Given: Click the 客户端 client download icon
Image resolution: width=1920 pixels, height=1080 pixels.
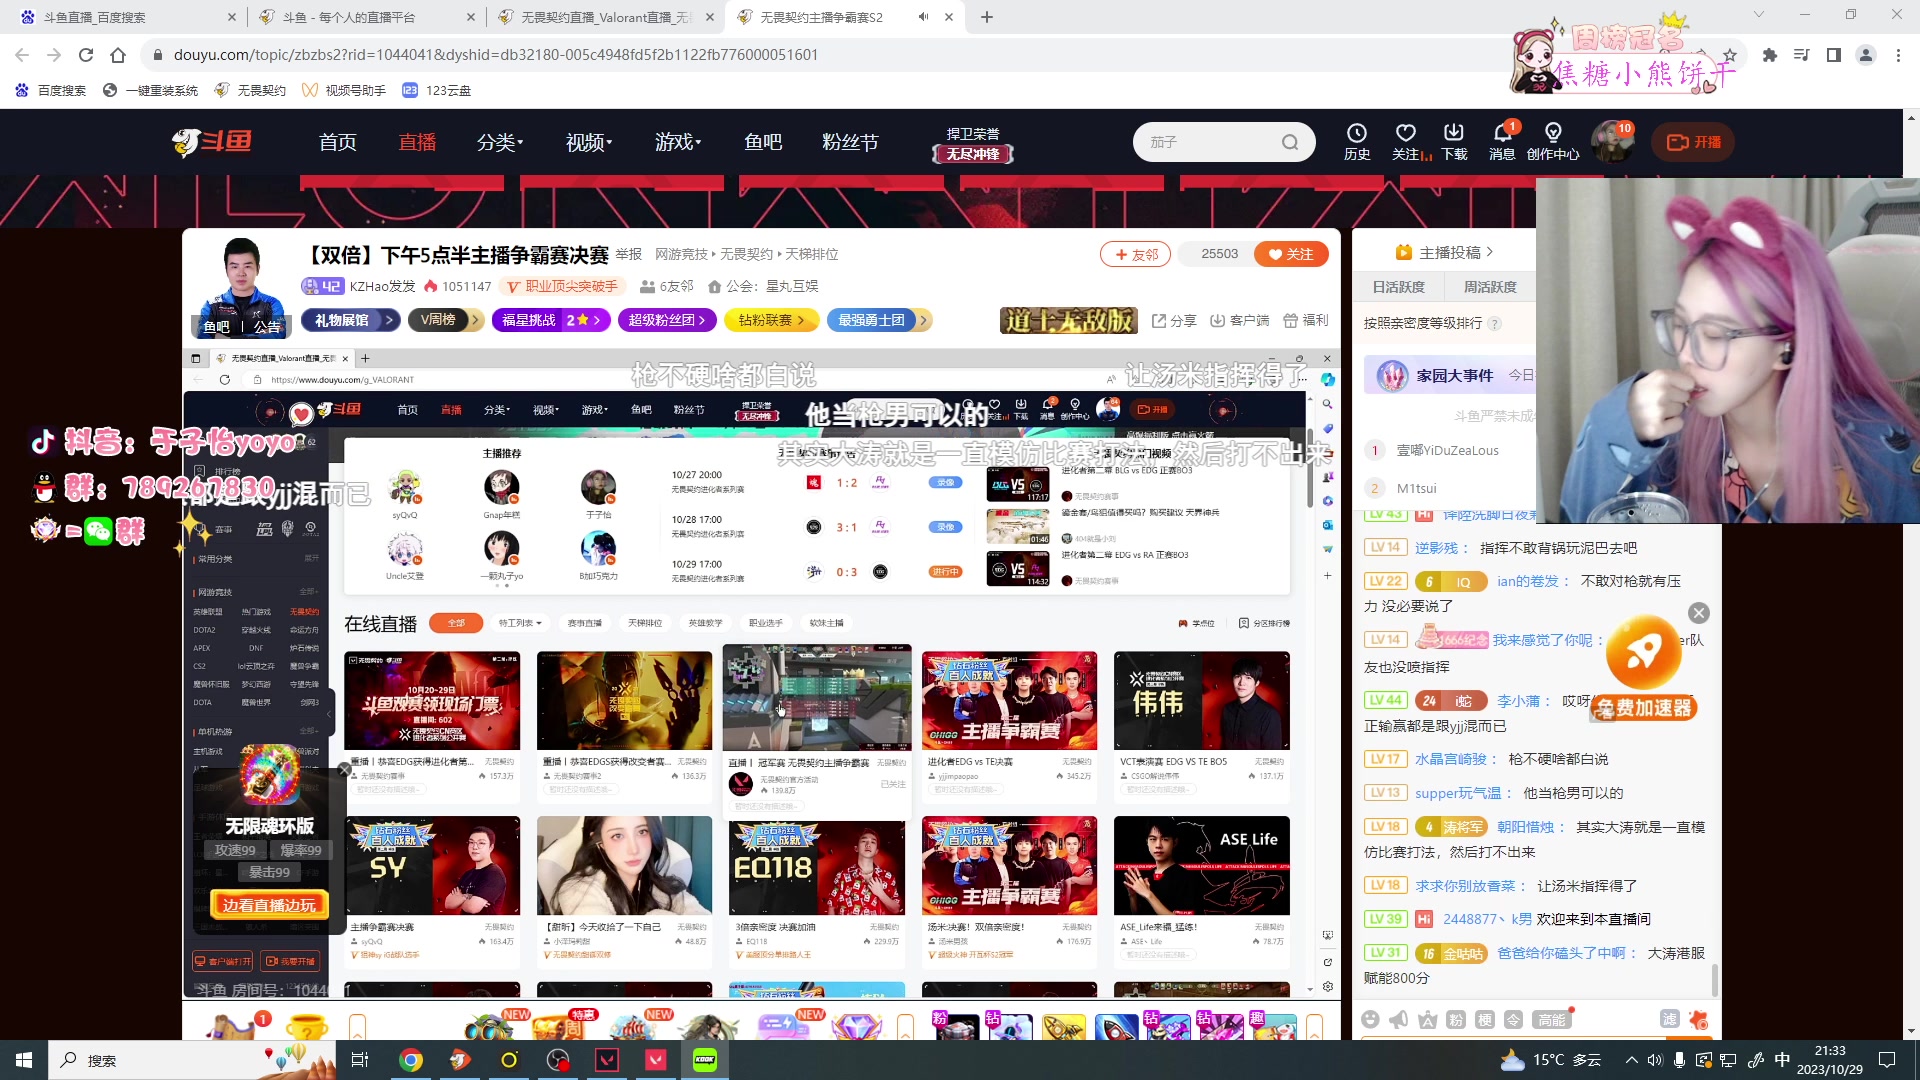Looking at the screenshot, I should [x=1240, y=321].
